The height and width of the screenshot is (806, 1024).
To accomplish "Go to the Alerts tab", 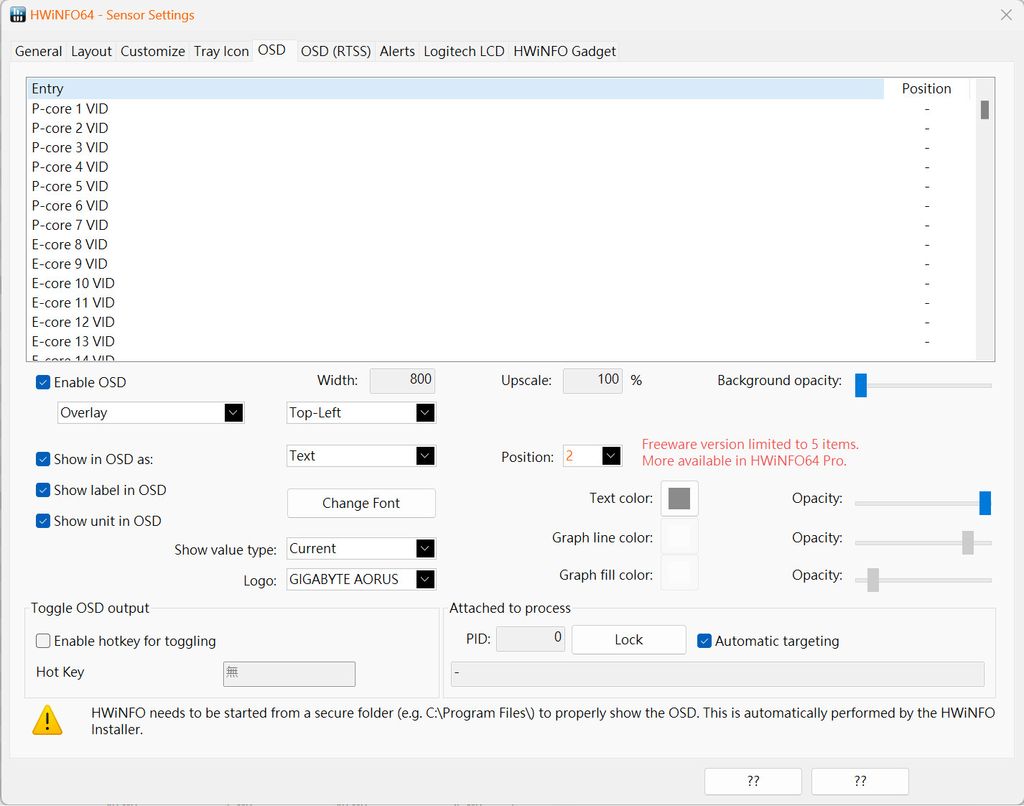I will pyautogui.click(x=397, y=51).
